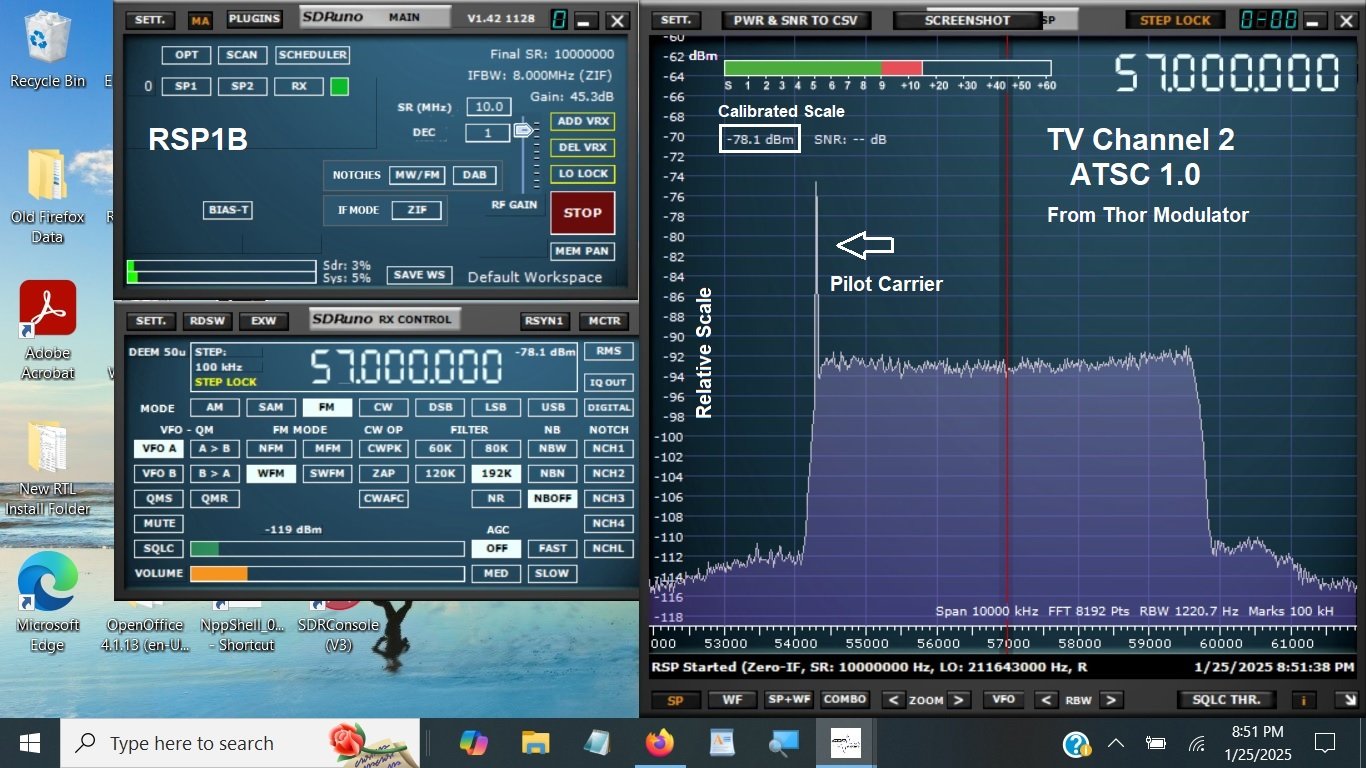1366x768 pixels.
Task: Switch to SP spectrum view
Action: (x=675, y=700)
